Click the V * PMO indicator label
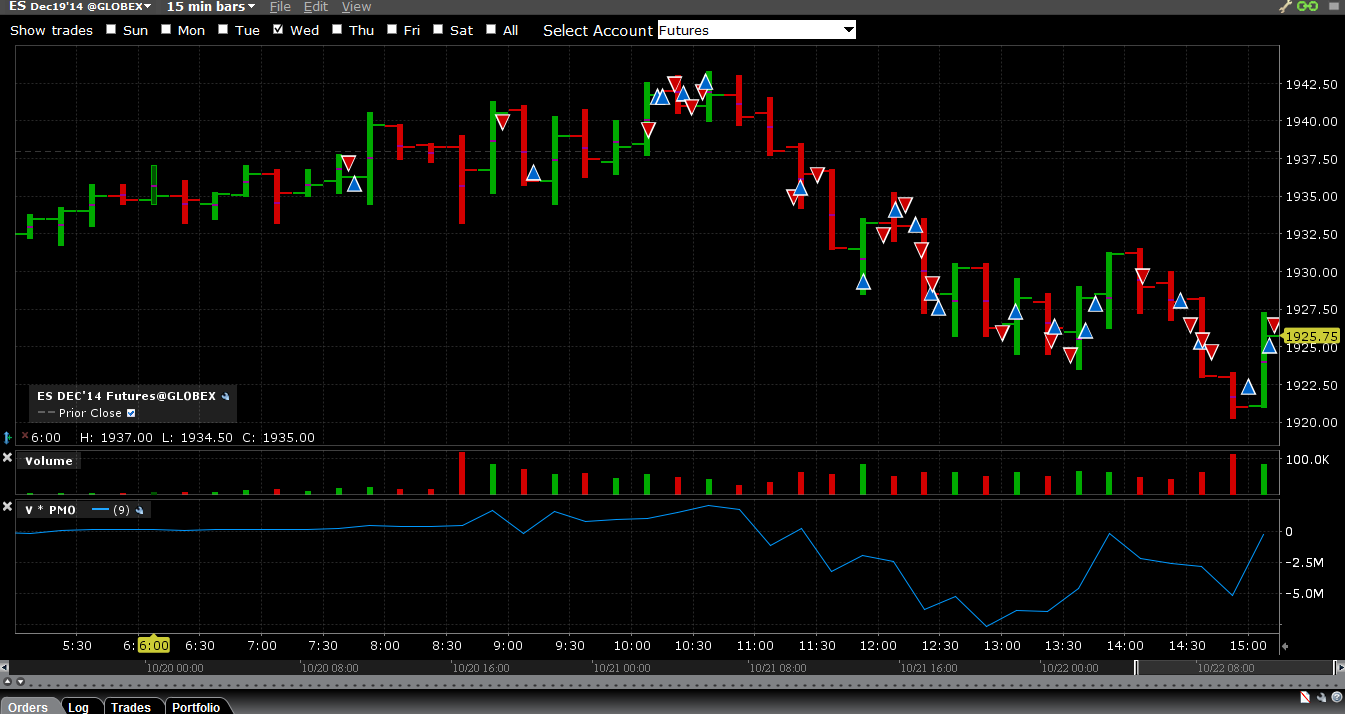Image resolution: width=1345 pixels, height=714 pixels. coord(49,510)
